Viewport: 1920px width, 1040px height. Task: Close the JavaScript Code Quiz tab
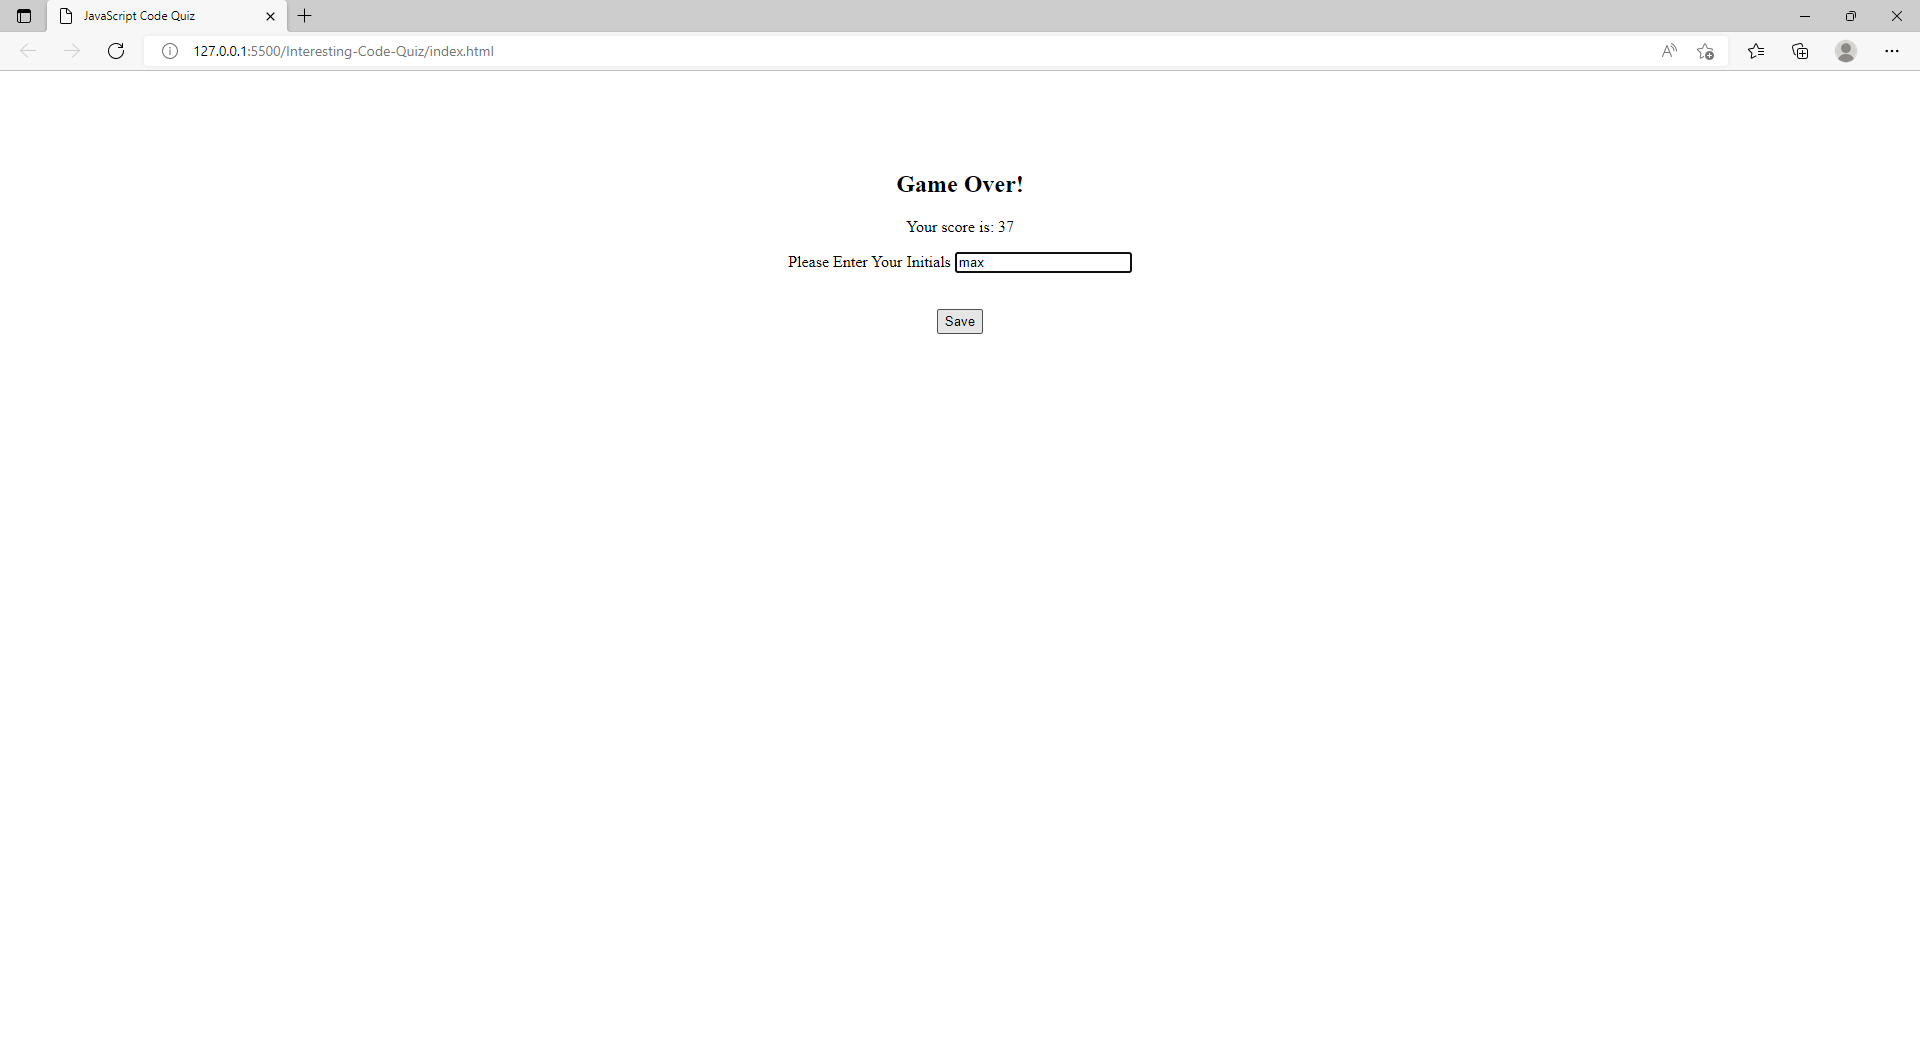(270, 16)
